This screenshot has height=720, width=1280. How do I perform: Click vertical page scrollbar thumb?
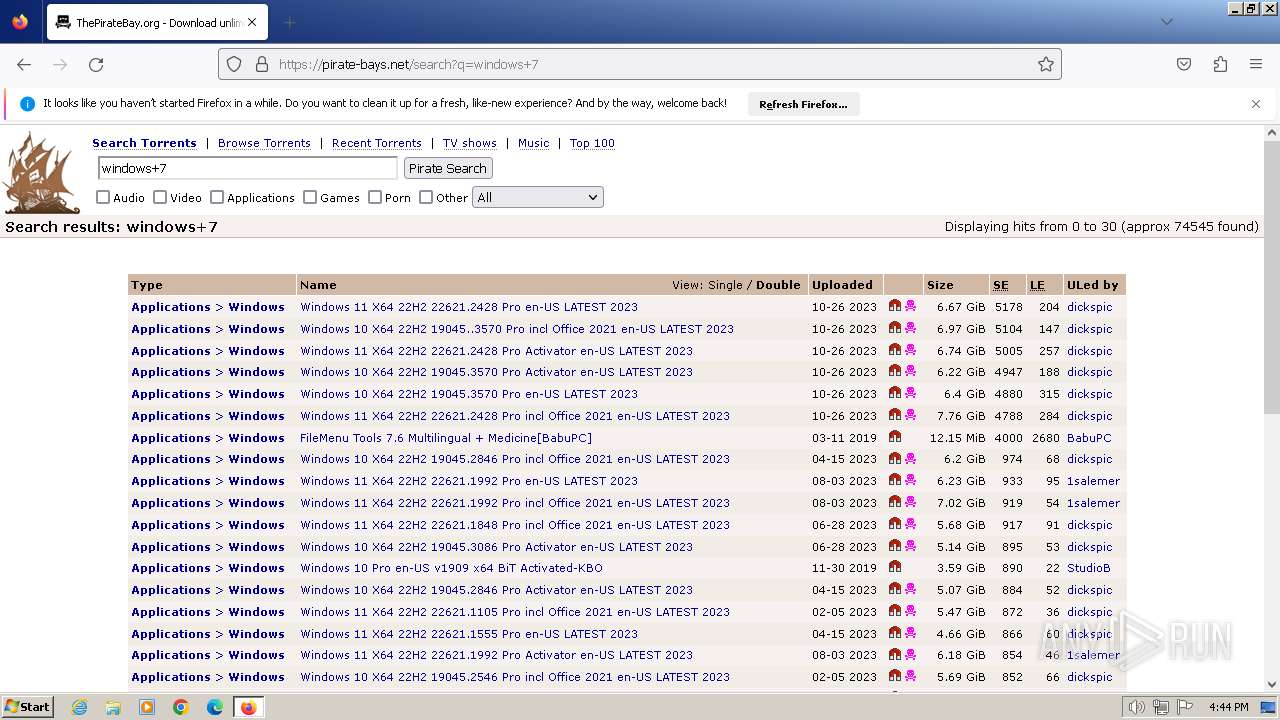pyautogui.click(x=1272, y=275)
